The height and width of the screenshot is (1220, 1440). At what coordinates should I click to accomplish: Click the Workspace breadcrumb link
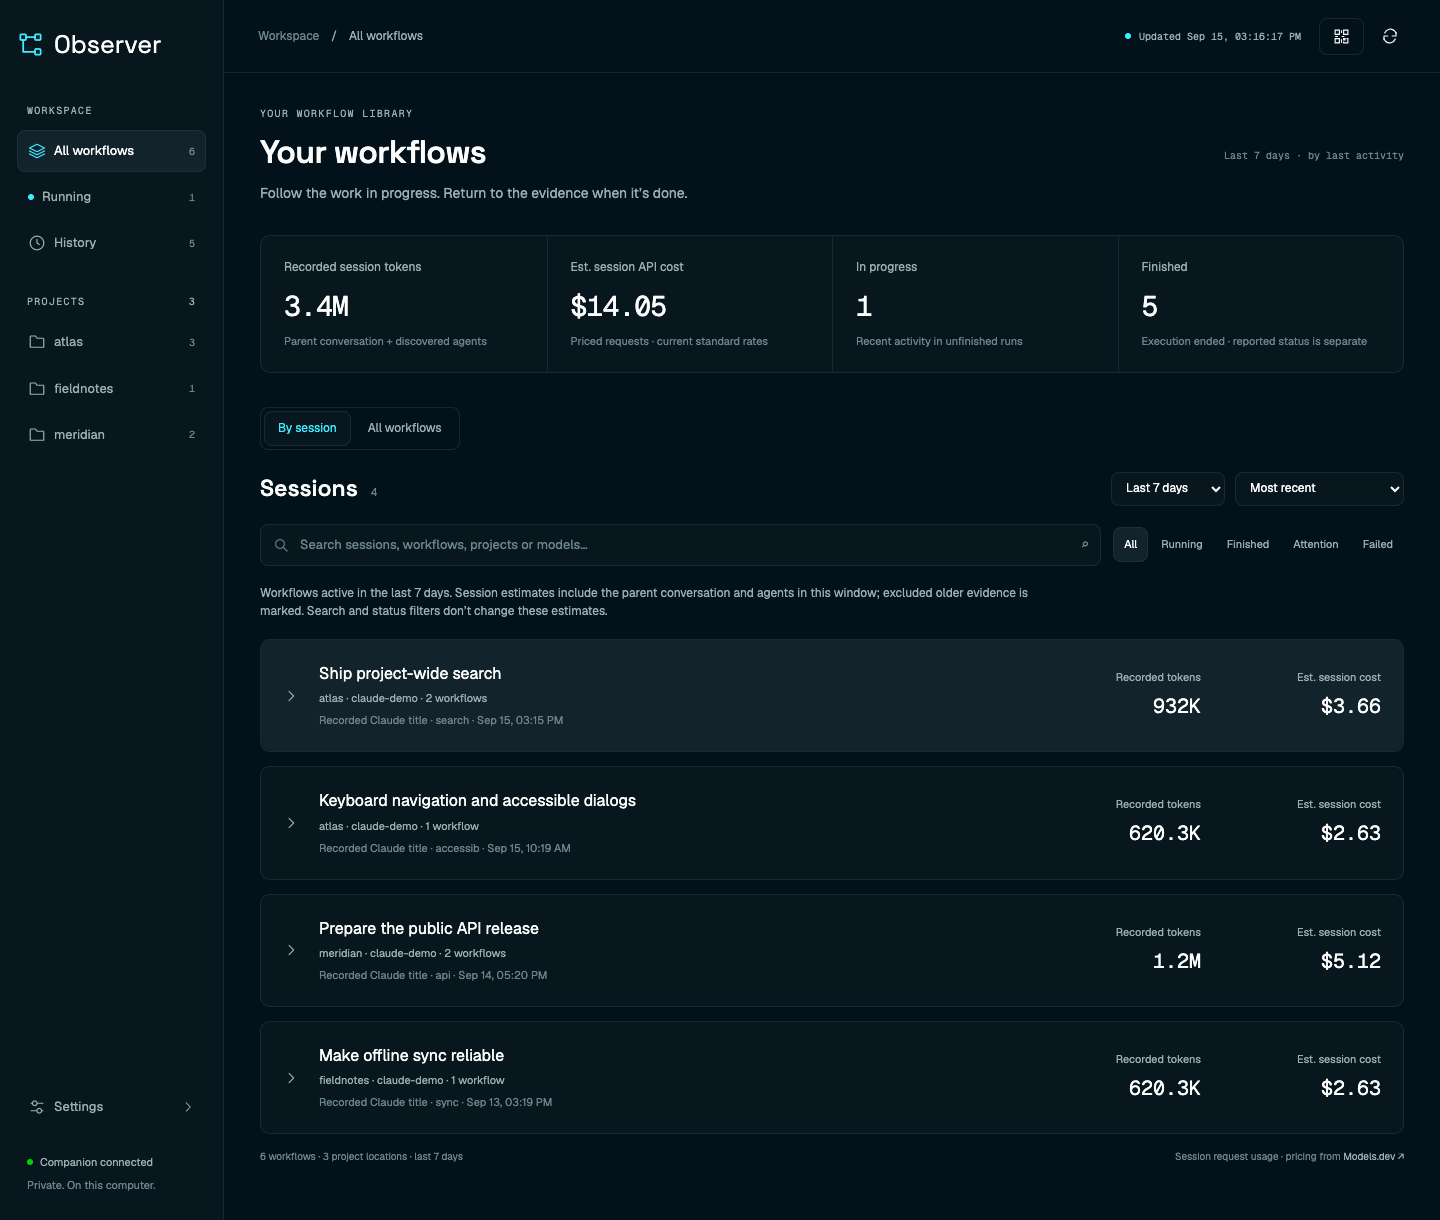289,36
